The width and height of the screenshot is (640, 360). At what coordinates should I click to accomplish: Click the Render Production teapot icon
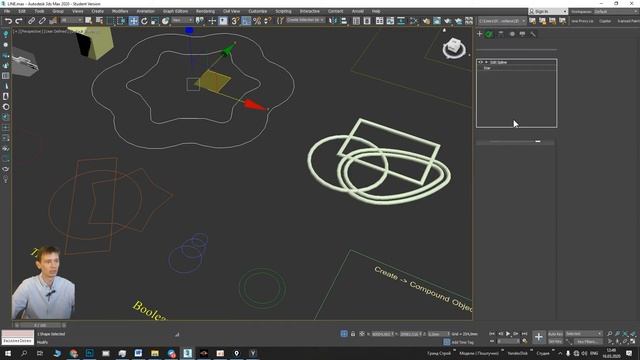(x=459, y=20)
